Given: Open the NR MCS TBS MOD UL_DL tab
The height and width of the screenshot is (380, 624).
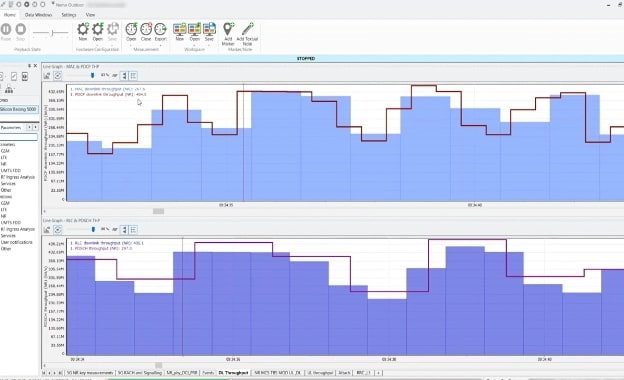Looking at the screenshot, I should click(277, 373).
